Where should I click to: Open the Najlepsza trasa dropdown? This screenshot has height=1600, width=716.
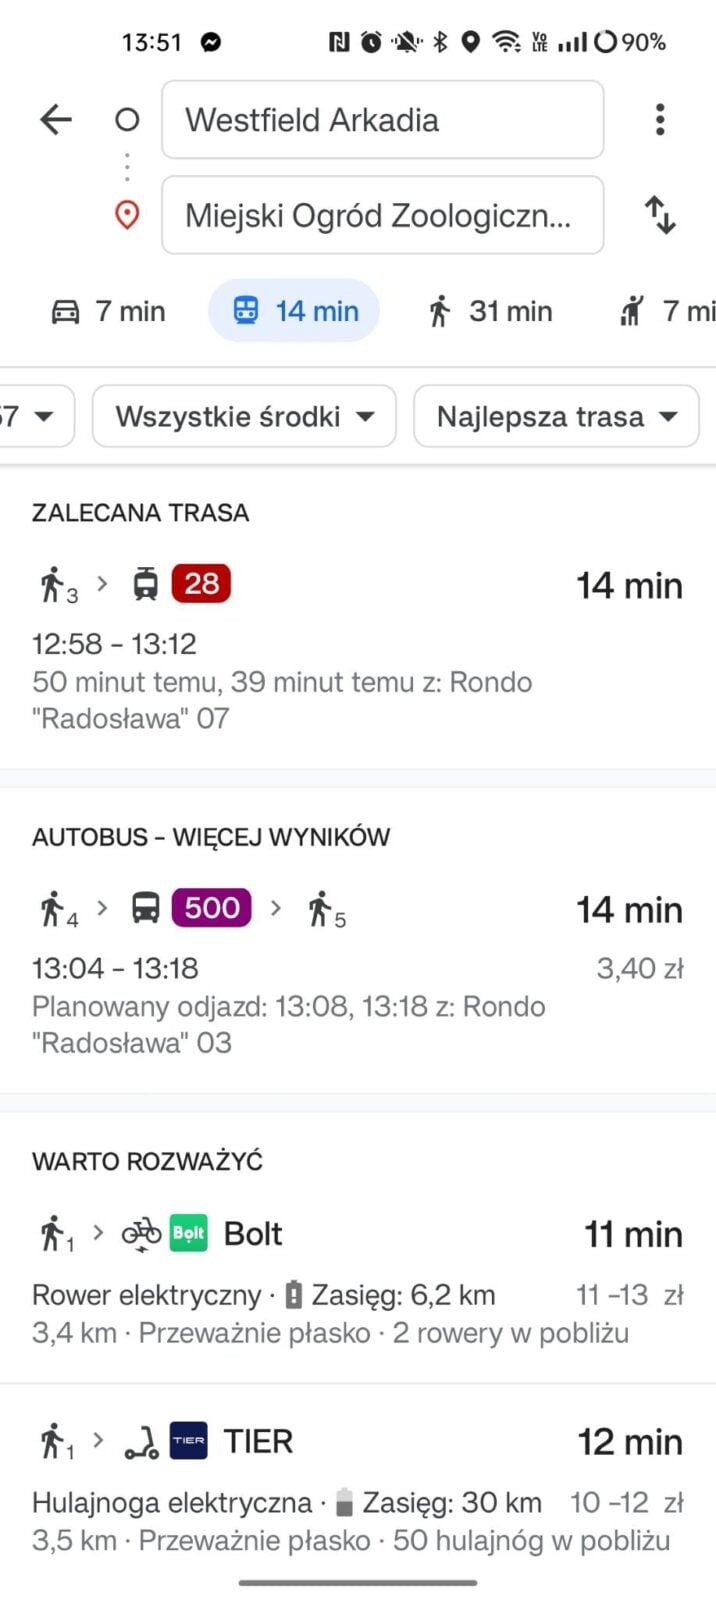click(x=555, y=416)
